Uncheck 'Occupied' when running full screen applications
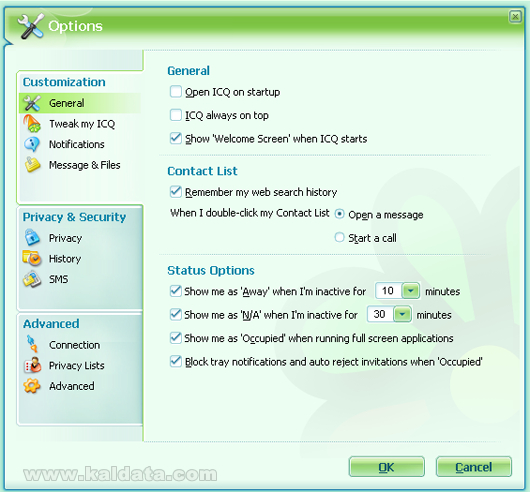Viewport: 530px width, 492px height. tap(176, 338)
